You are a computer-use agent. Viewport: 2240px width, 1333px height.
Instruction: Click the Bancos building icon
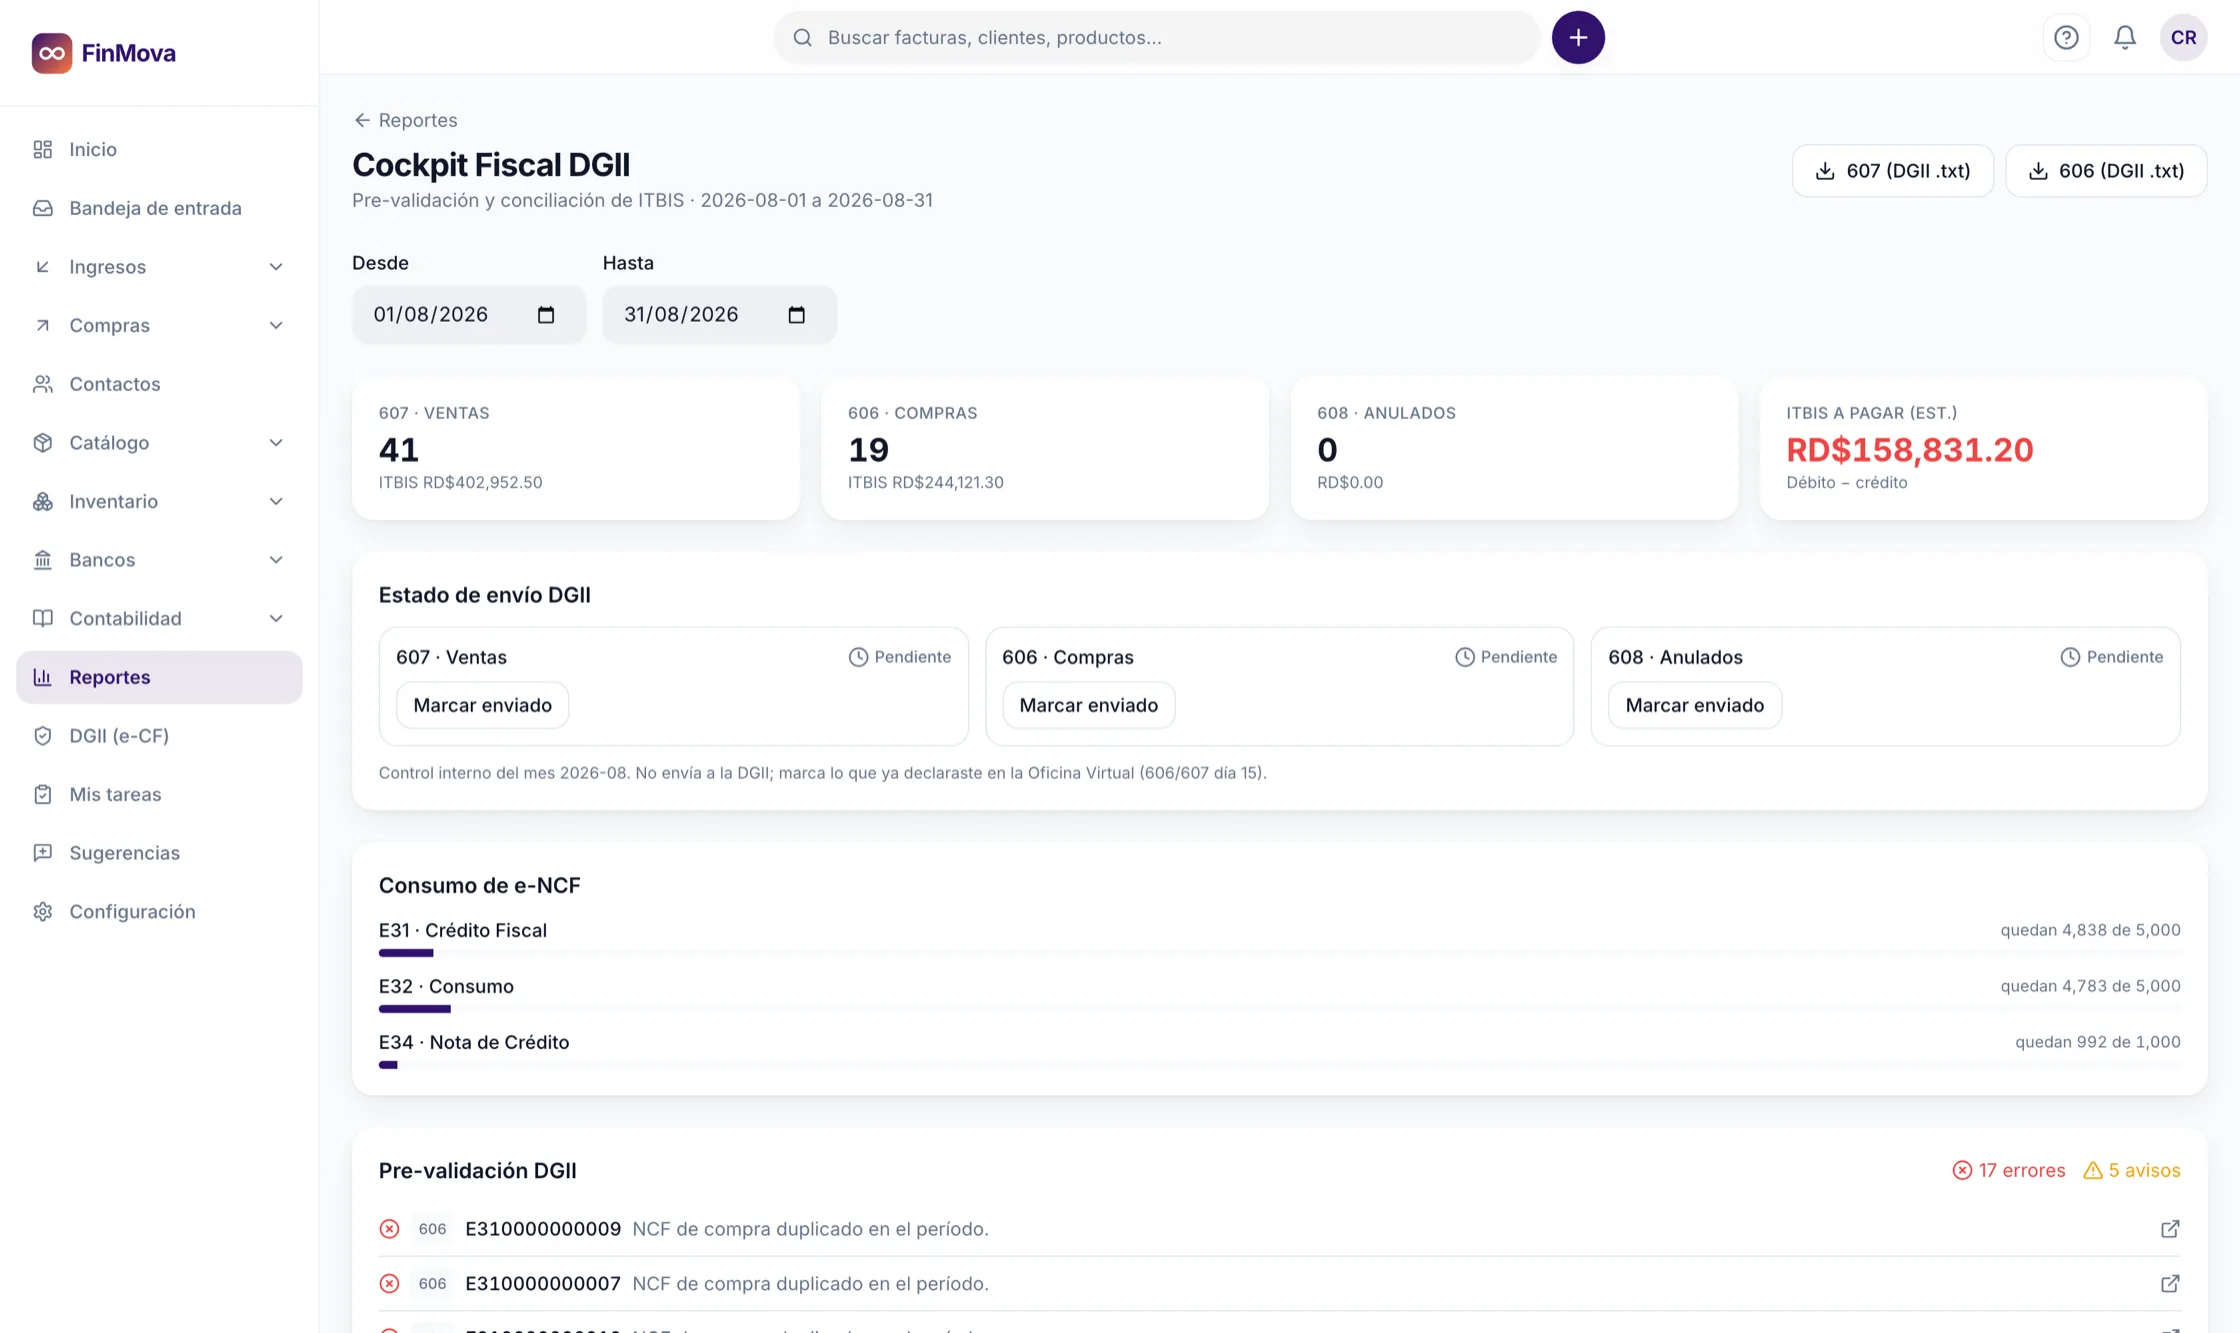click(x=42, y=560)
